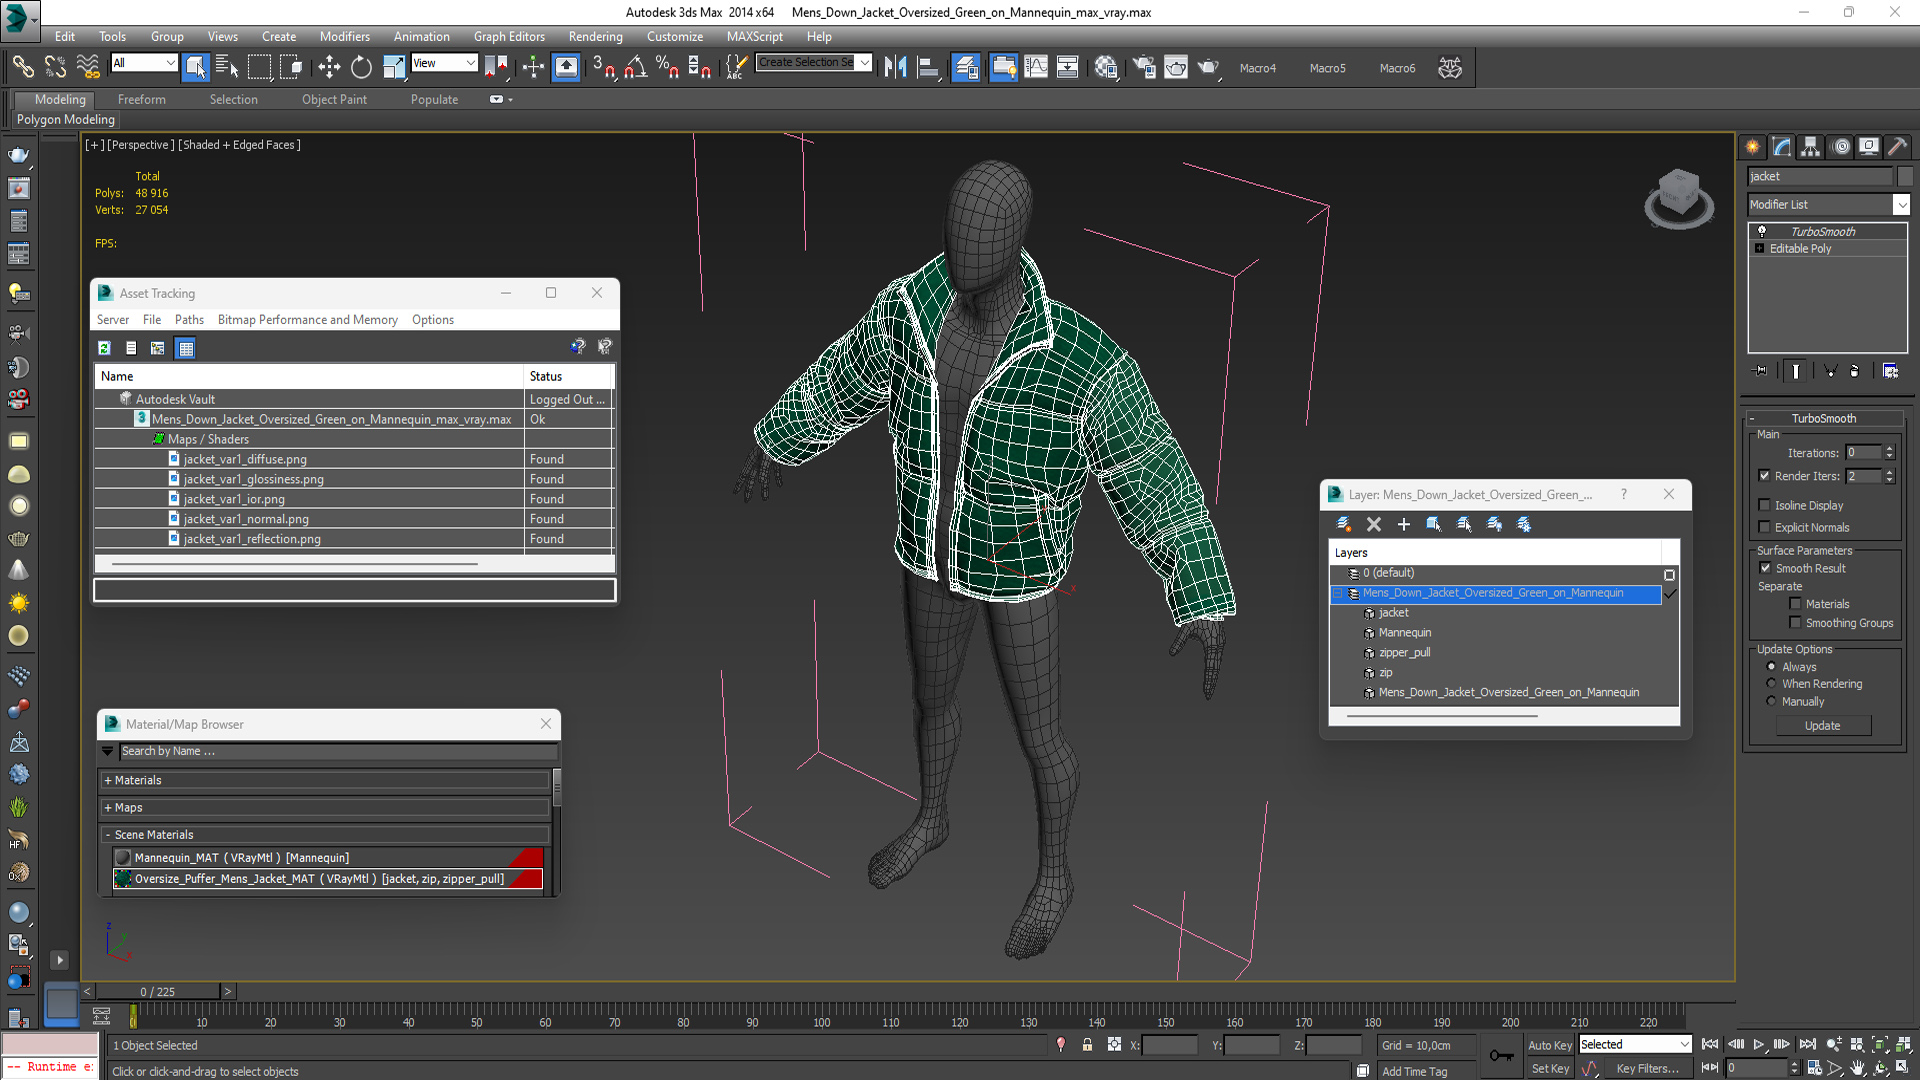Select the Move tool in main toolbar
Screen dimensions: 1920x1080
click(x=329, y=67)
